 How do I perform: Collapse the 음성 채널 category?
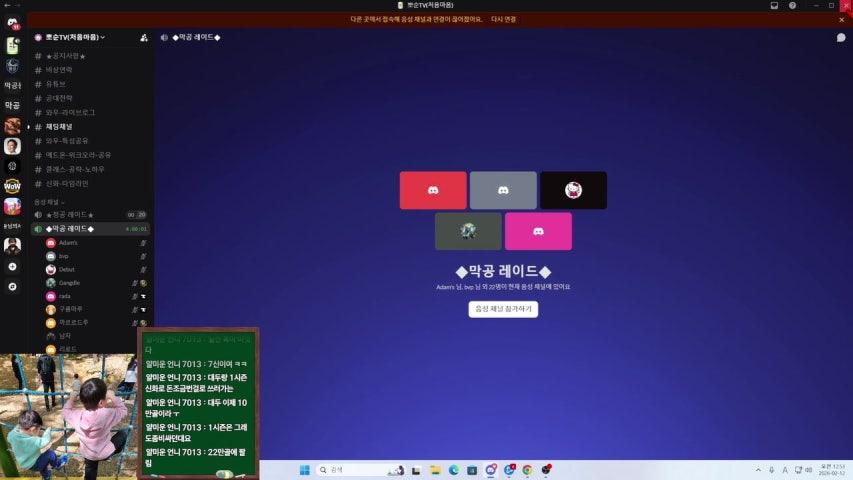coord(50,202)
